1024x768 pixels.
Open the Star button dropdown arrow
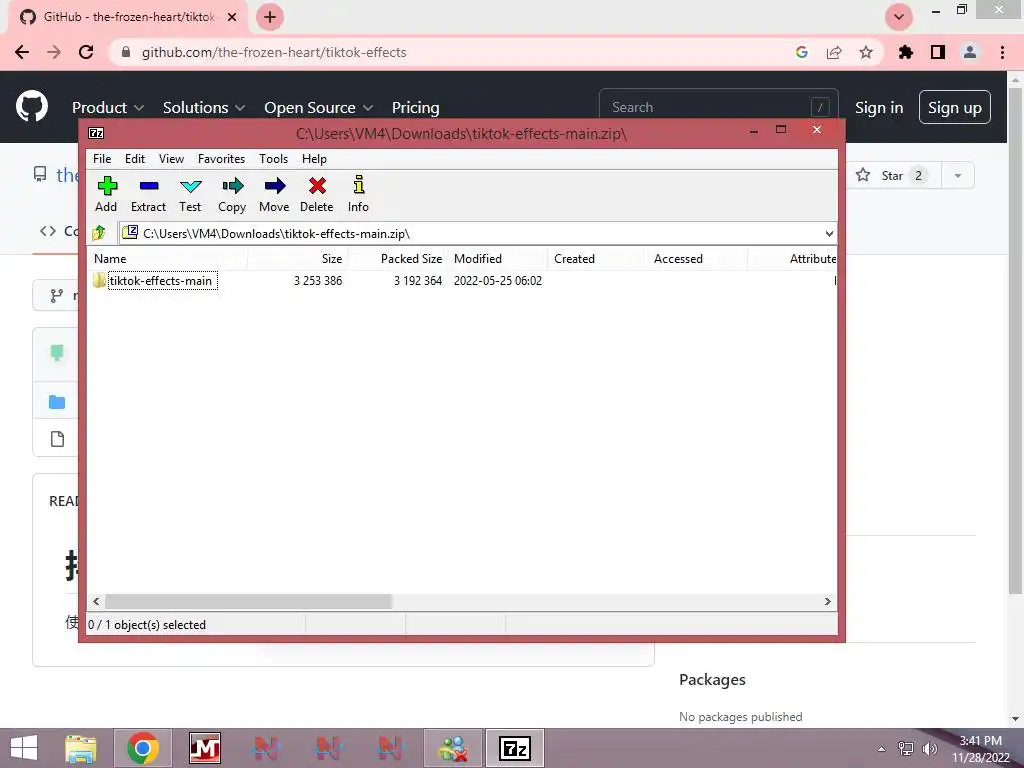coord(958,175)
